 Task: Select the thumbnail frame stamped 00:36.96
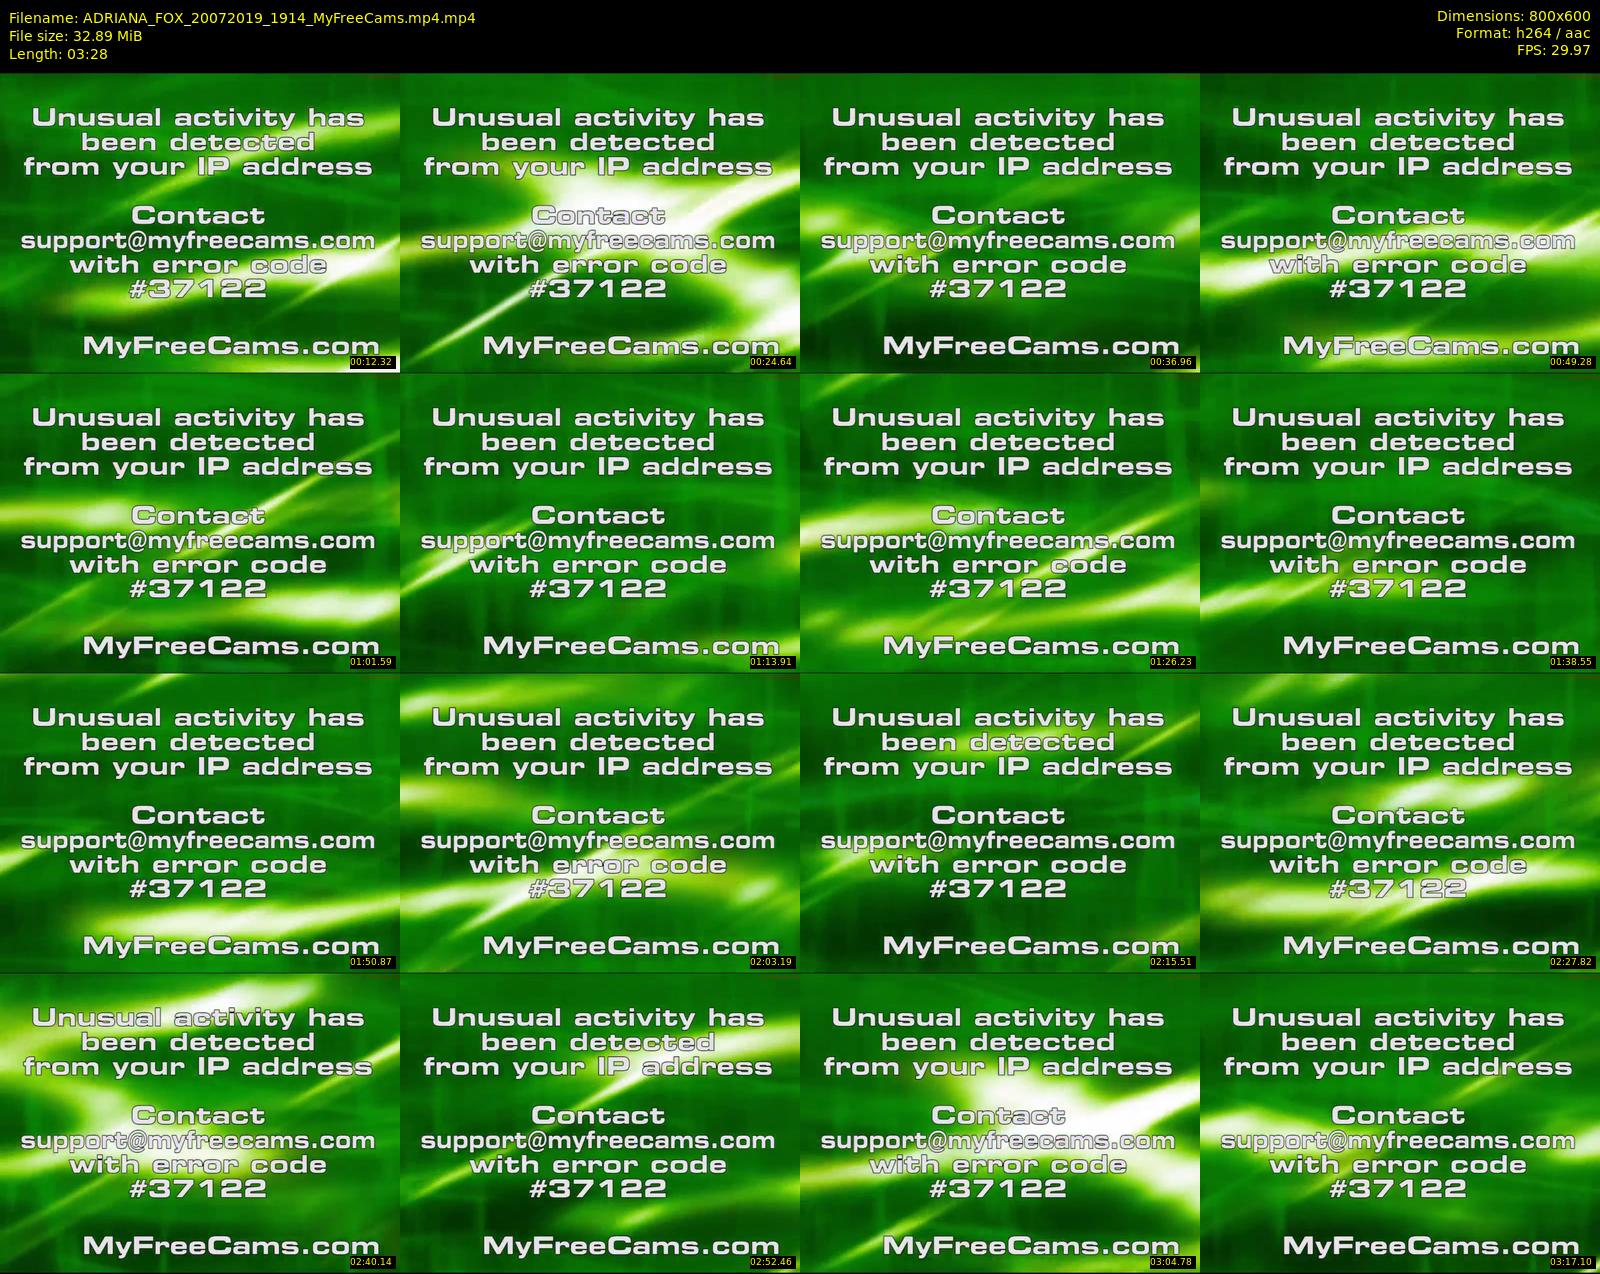click(x=999, y=223)
